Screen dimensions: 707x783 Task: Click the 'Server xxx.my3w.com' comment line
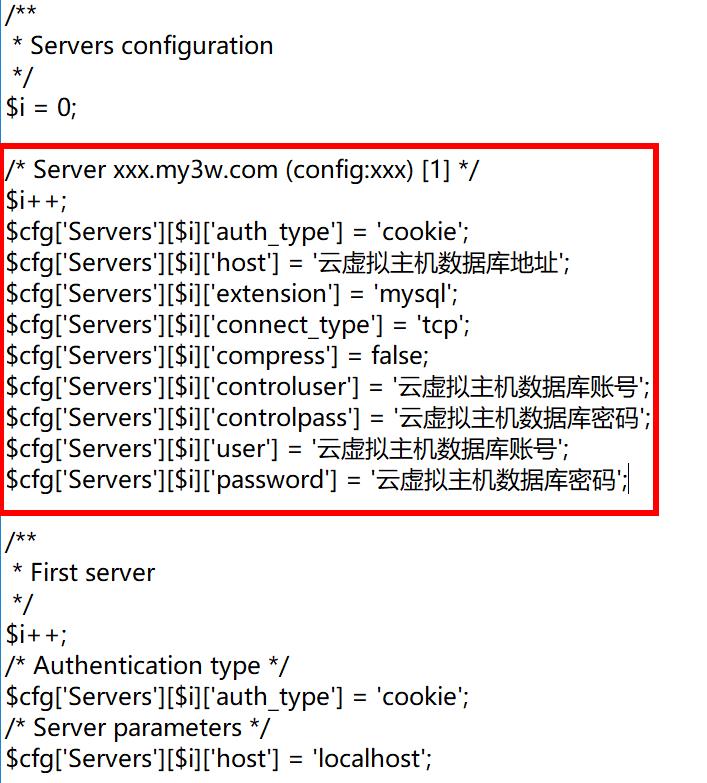242,170
